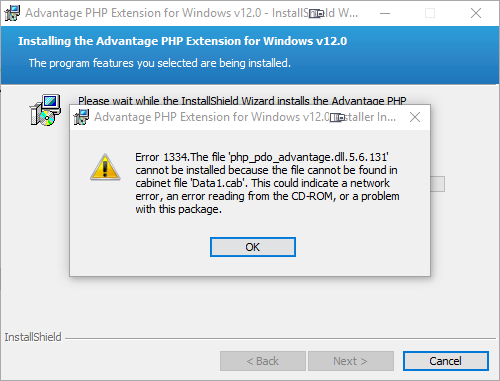
Task: Close the error dialog with its X
Action: coord(415,117)
